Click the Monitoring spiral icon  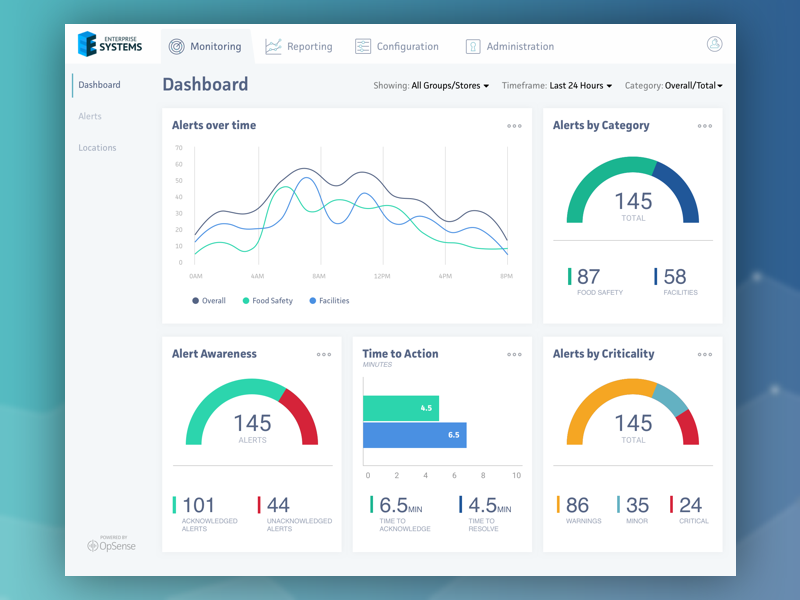tap(175, 46)
